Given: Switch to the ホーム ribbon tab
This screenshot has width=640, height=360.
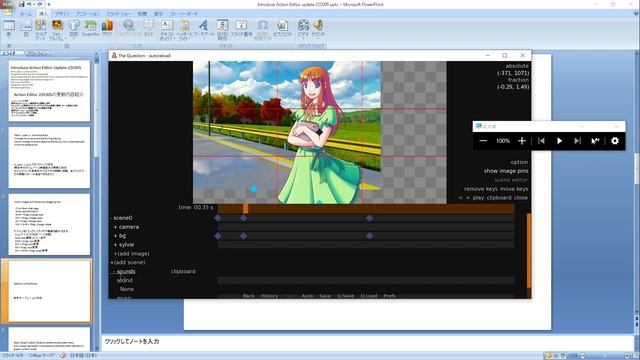Looking at the screenshot, I should pos(25,14).
